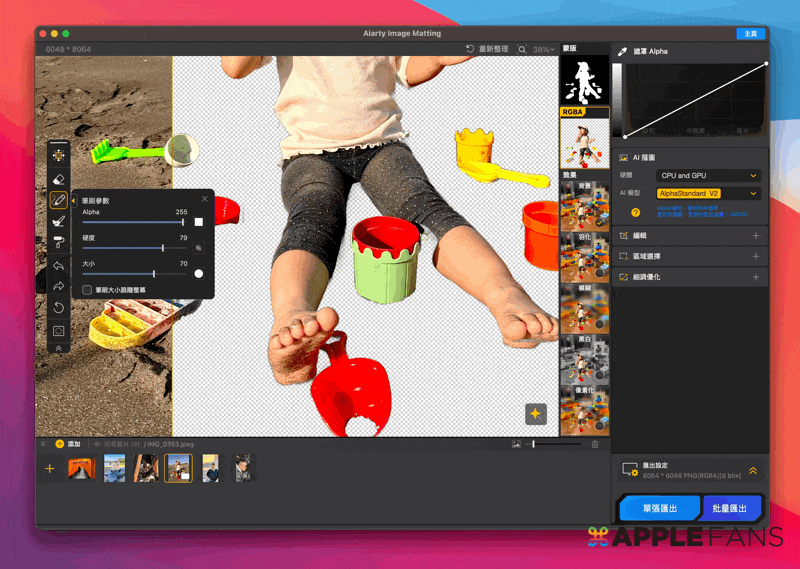Open the CPU and GPU hardware dropdown
The height and width of the screenshot is (569, 800).
click(x=708, y=176)
